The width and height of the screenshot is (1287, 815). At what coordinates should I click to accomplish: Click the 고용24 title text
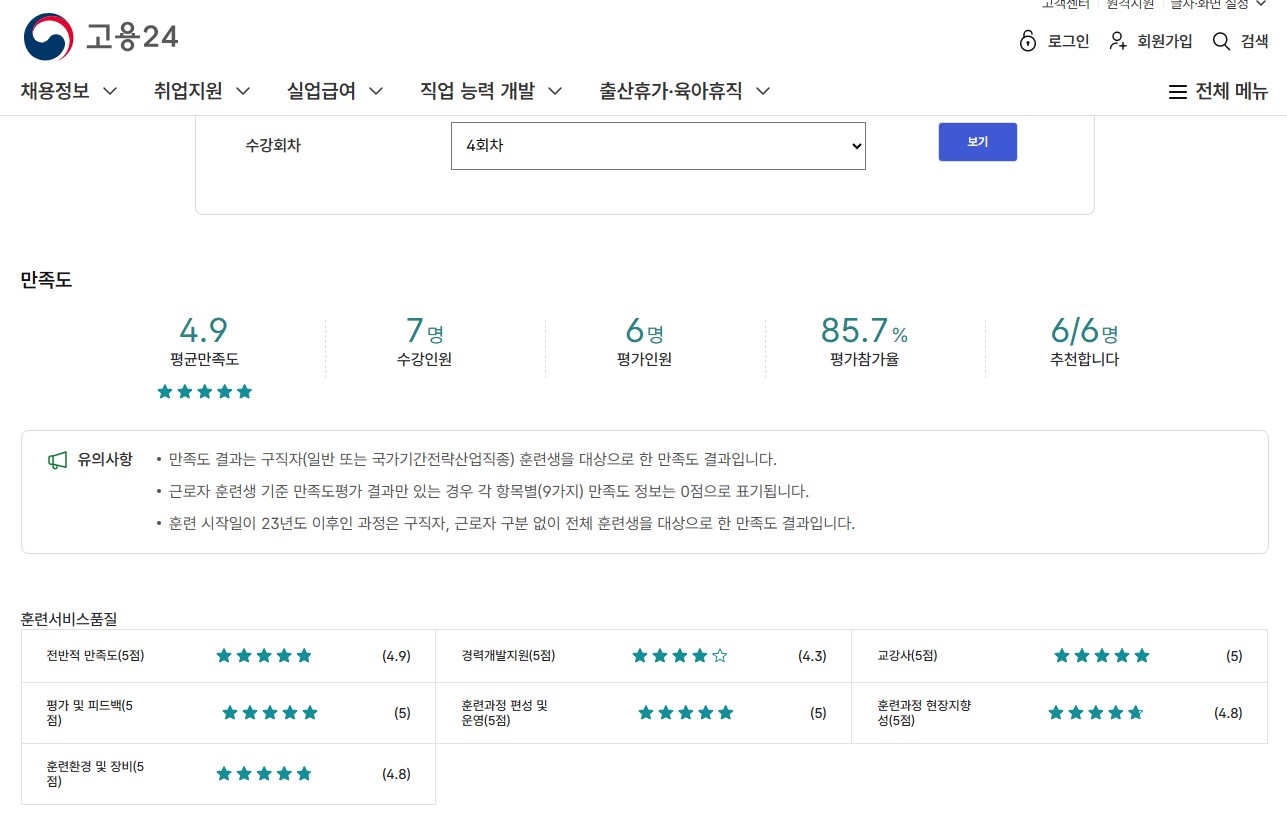132,38
